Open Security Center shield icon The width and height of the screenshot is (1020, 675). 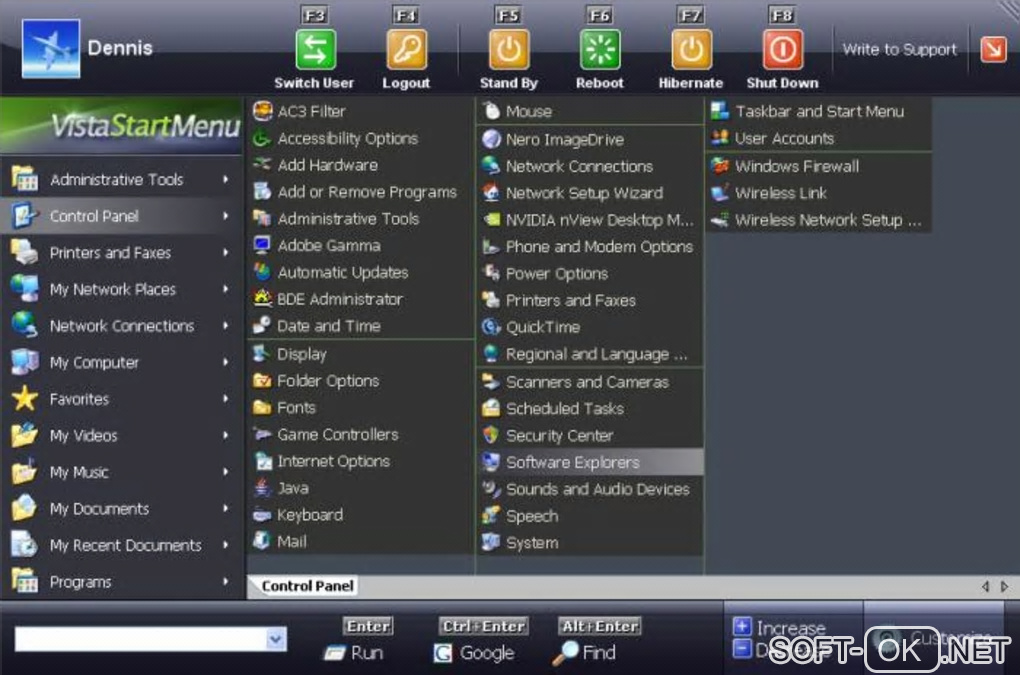[491, 435]
